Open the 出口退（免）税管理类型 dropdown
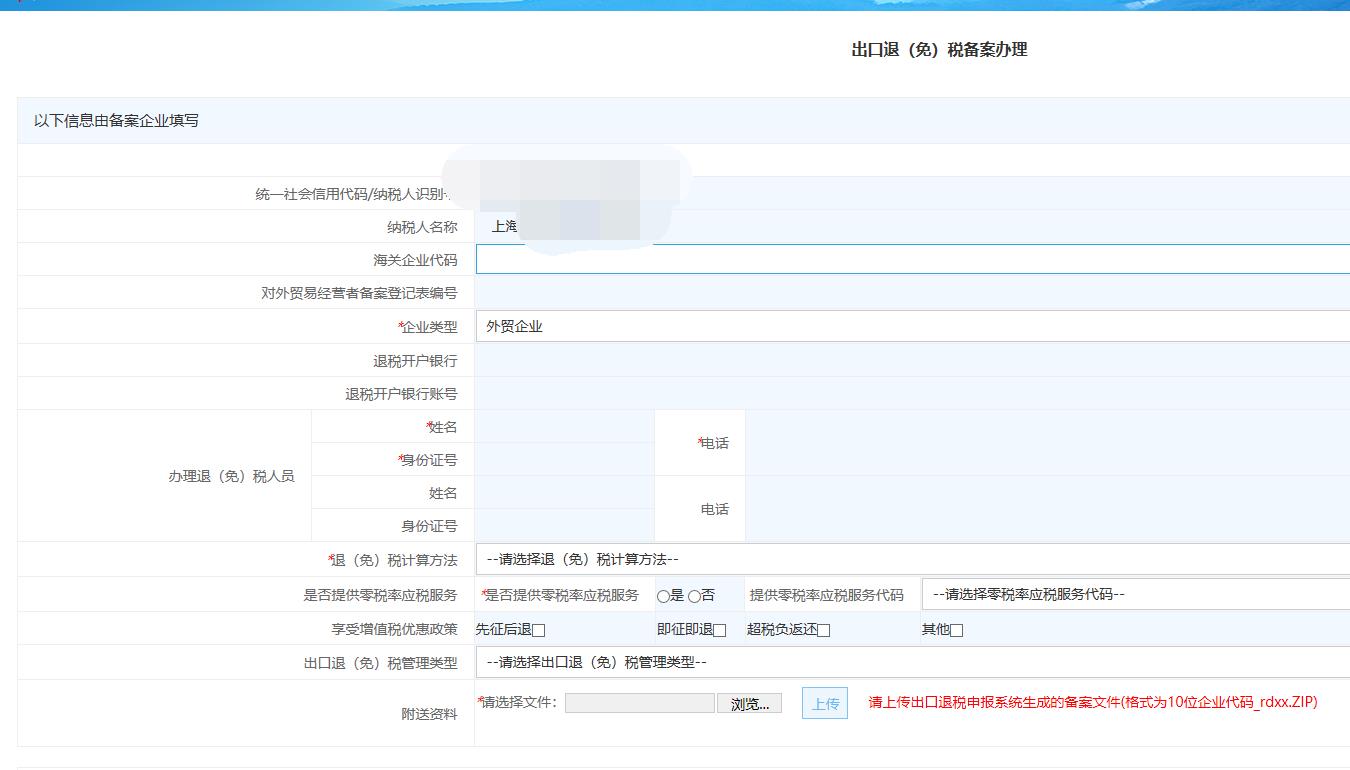This screenshot has width=1350, height=770. (x=913, y=662)
